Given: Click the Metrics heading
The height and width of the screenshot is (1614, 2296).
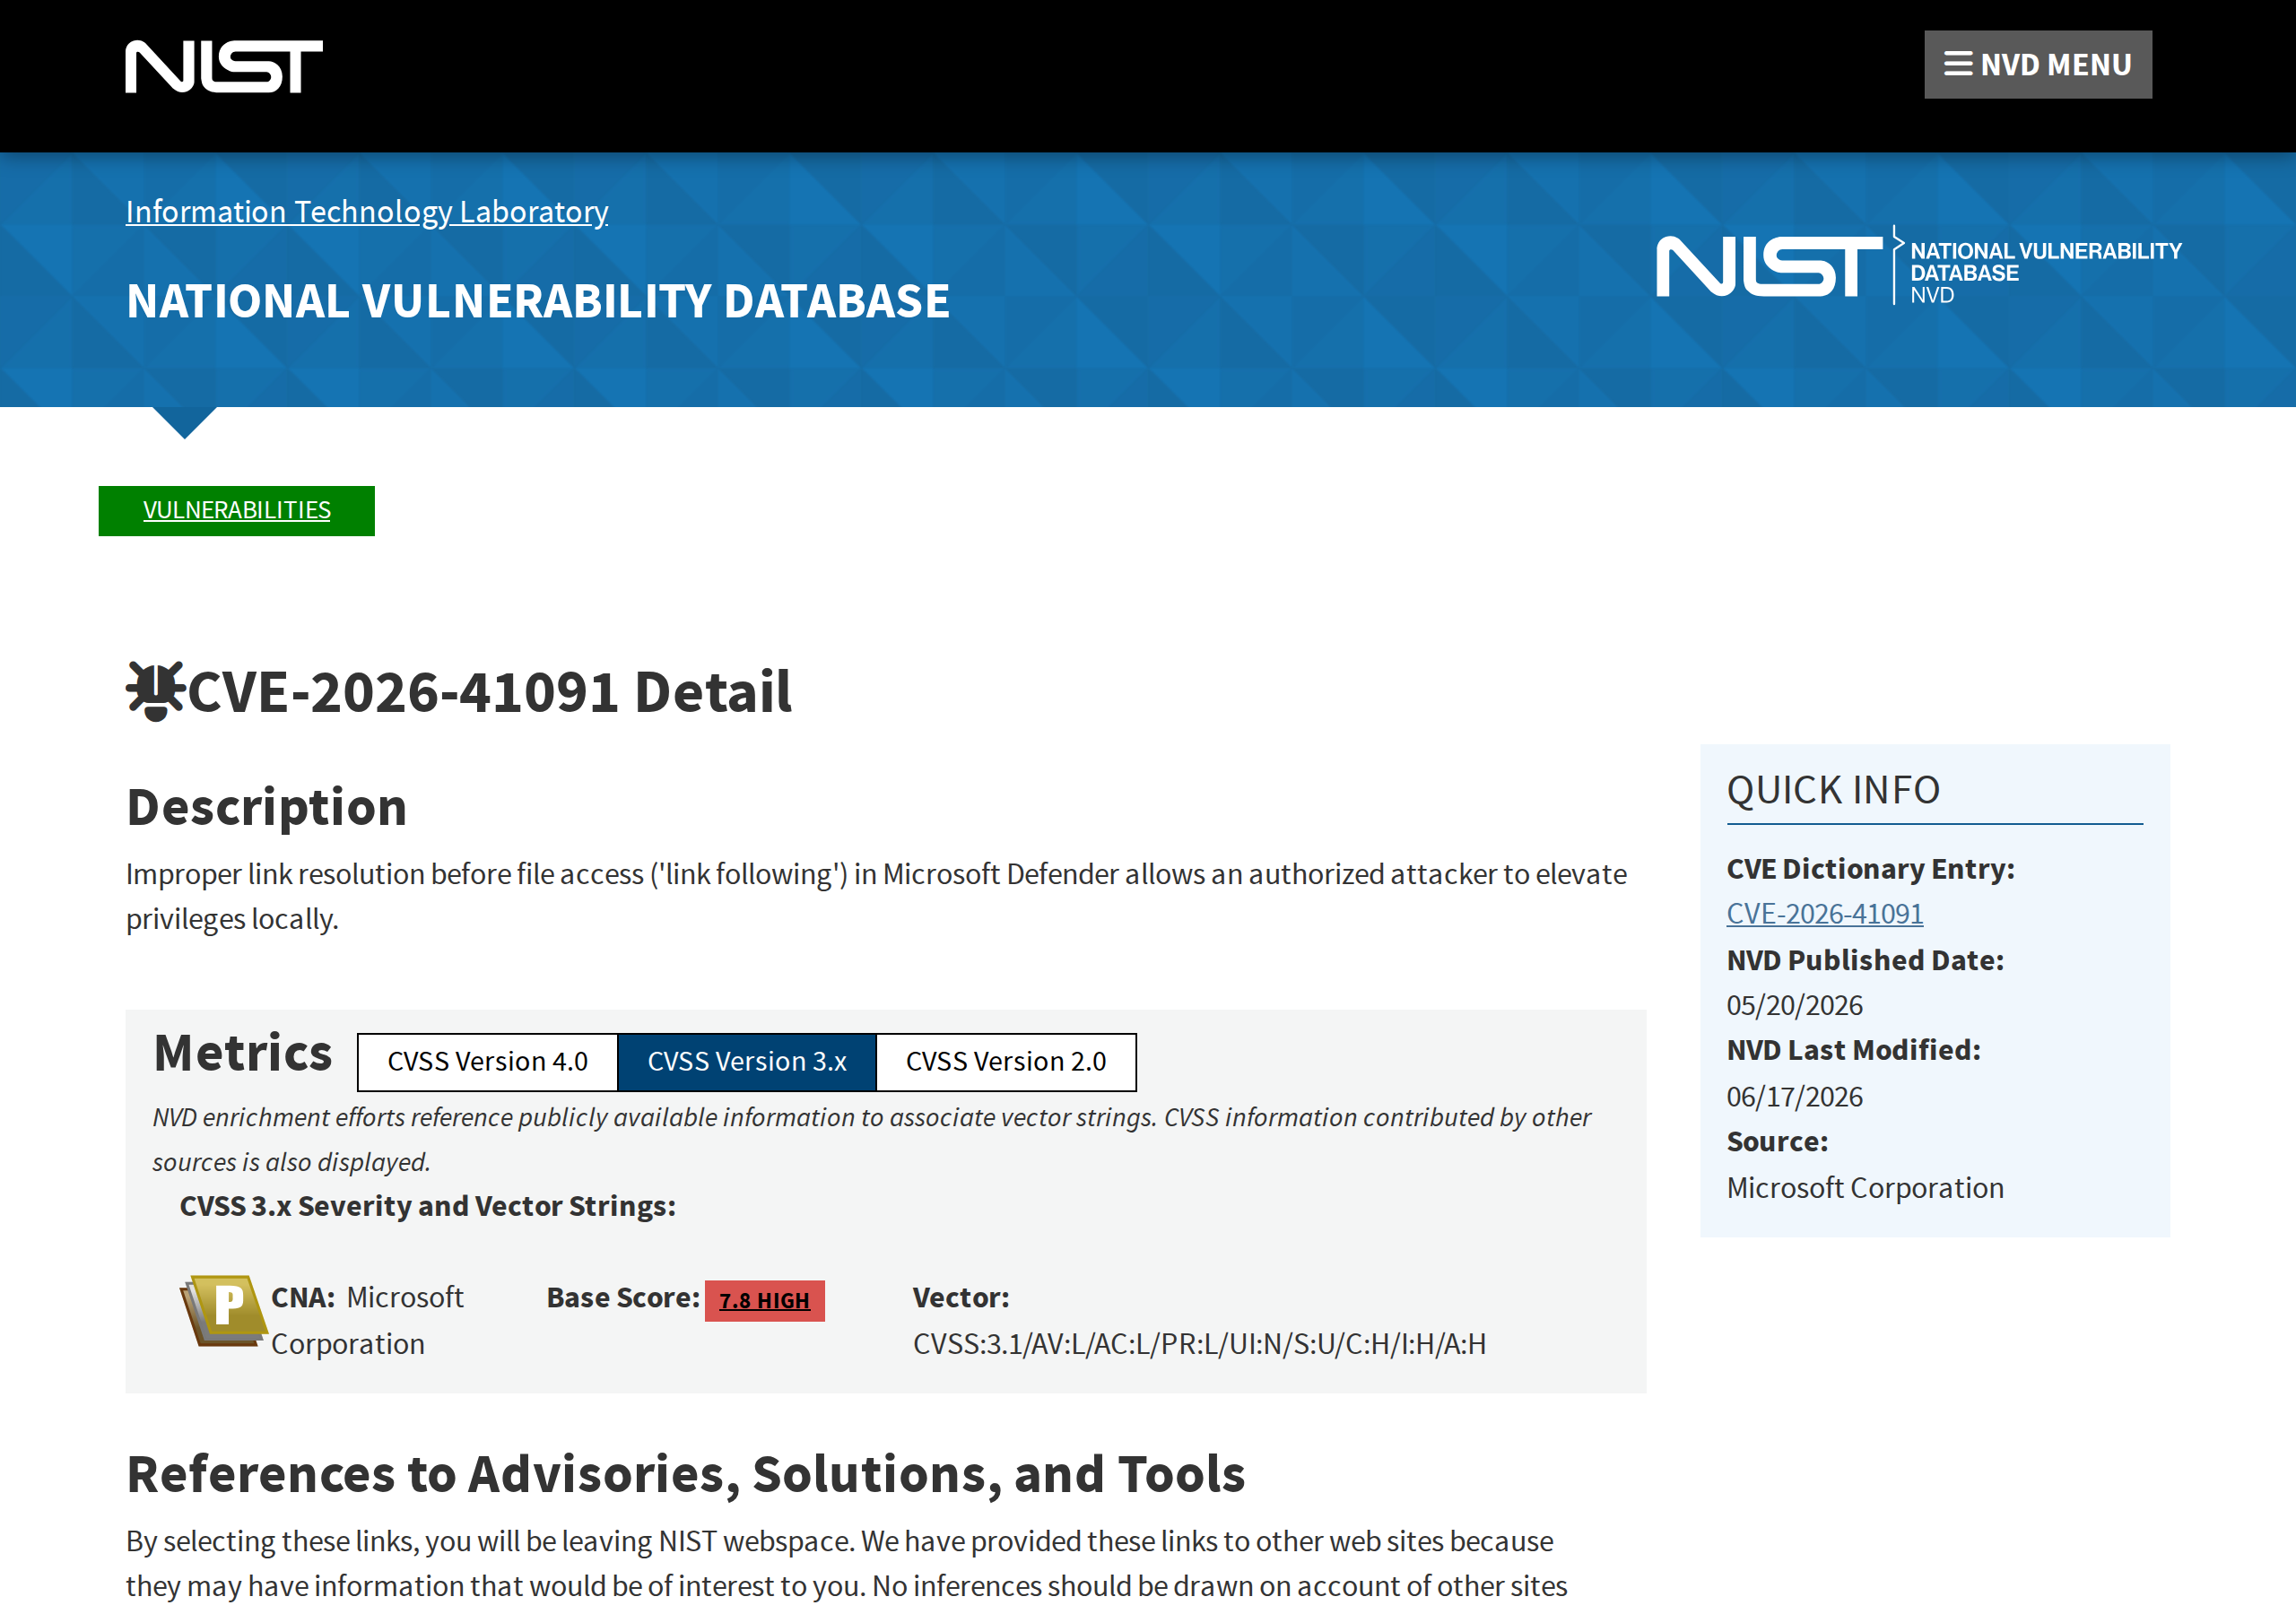Looking at the screenshot, I should (x=242, y=1053).
